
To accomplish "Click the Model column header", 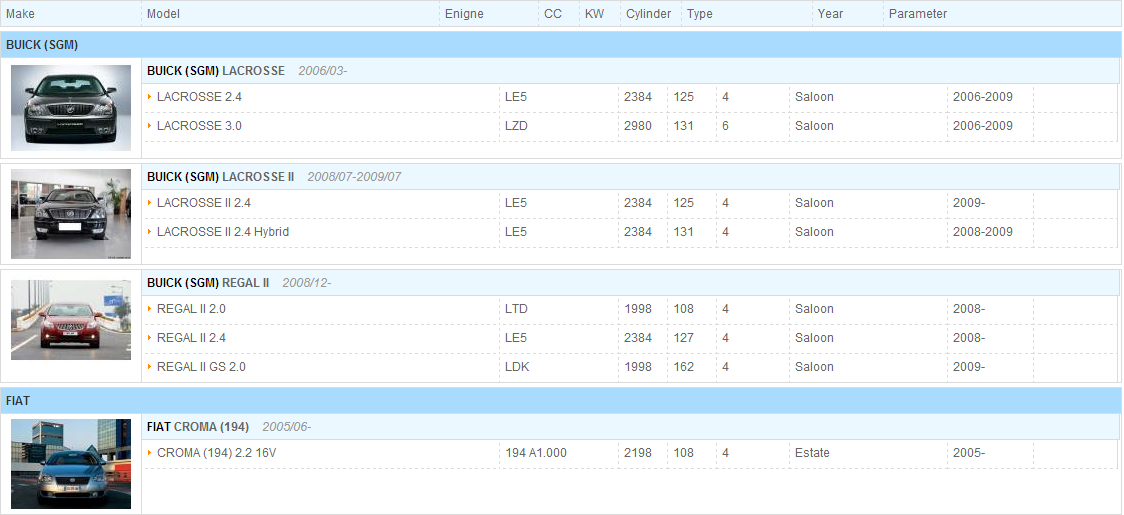I will [163, 14].
